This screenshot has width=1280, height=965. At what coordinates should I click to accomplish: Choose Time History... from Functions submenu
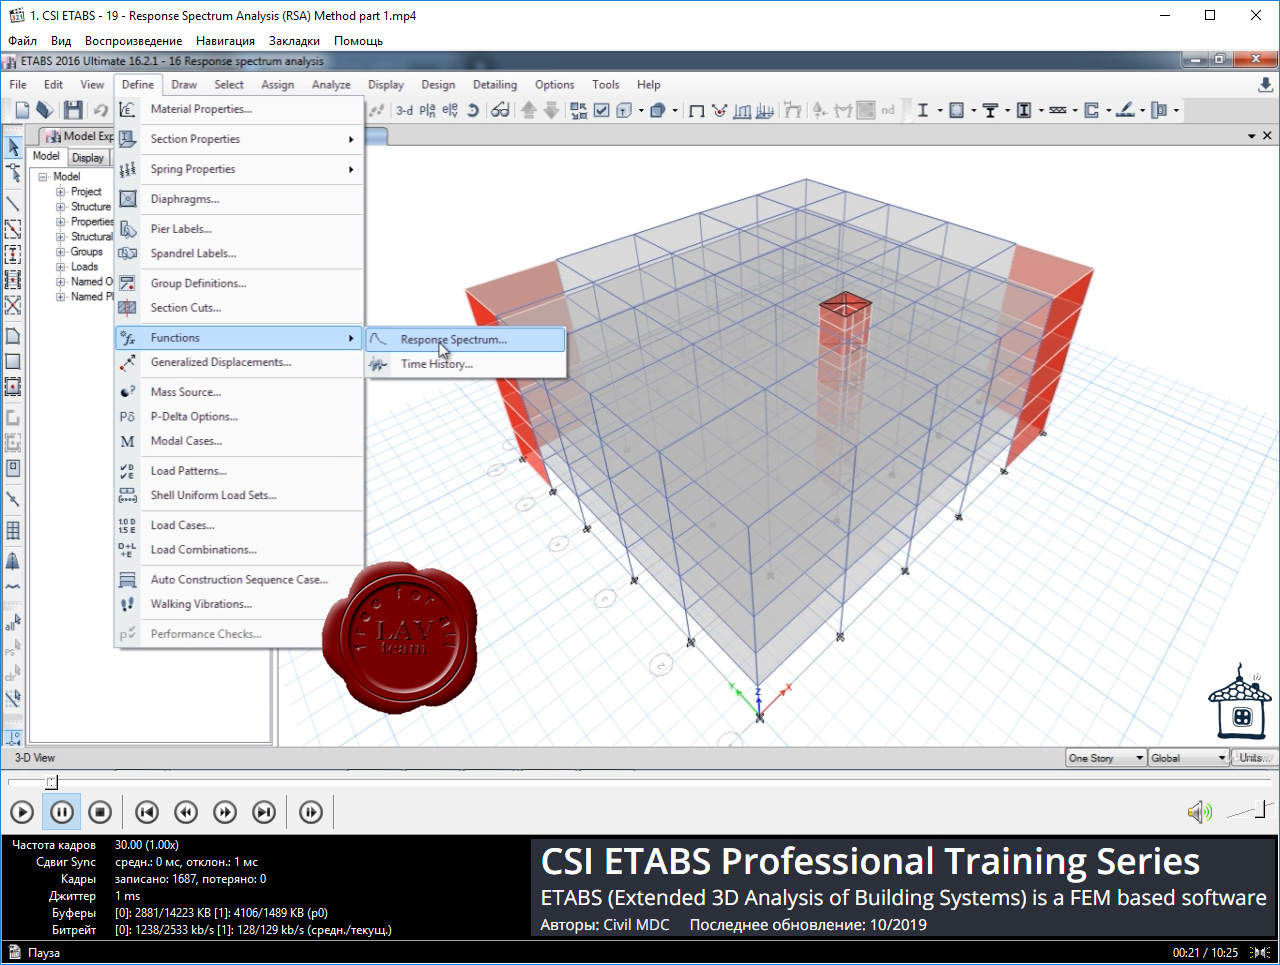[466, 364]
